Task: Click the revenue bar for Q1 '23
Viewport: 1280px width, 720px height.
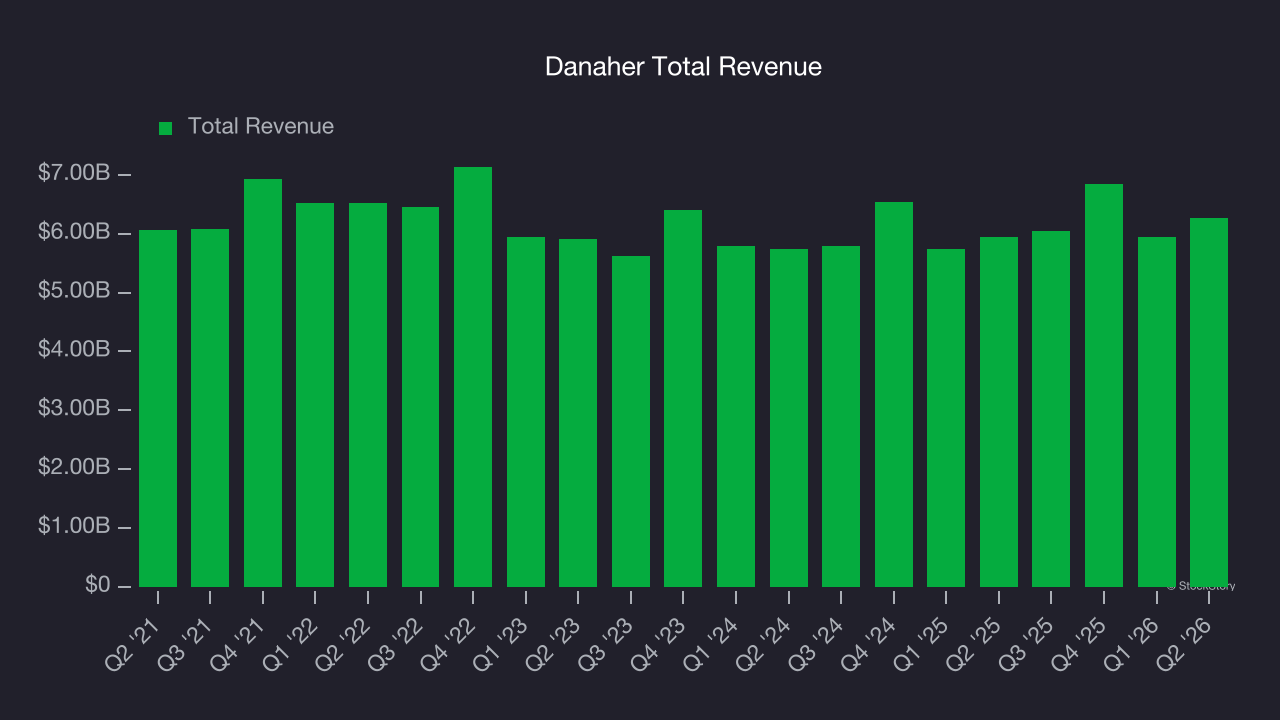Action: pyautogui.click(x=526, y=412)
